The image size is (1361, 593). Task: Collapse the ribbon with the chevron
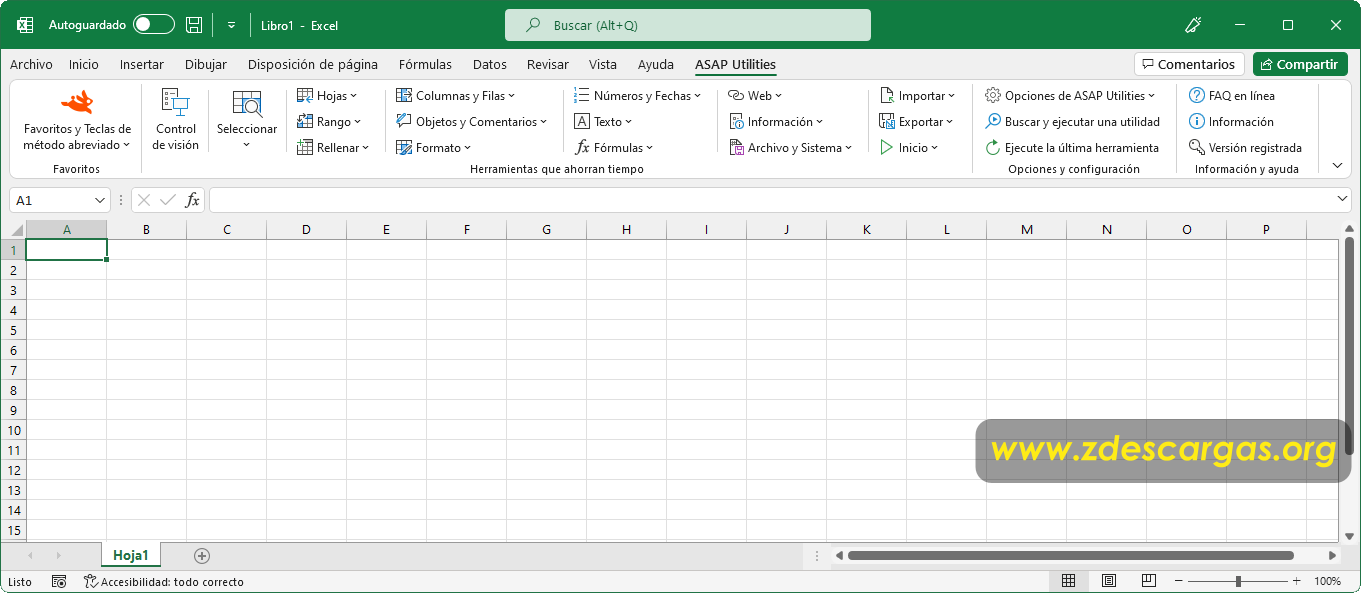1338,166
